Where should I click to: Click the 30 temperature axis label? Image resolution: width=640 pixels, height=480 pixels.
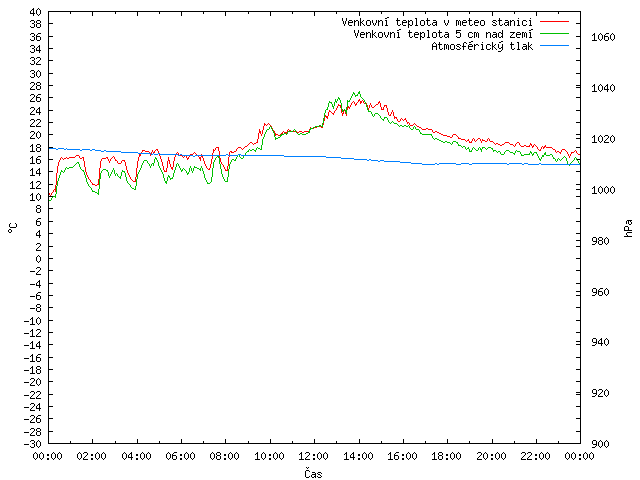click(x=36, y=74)
